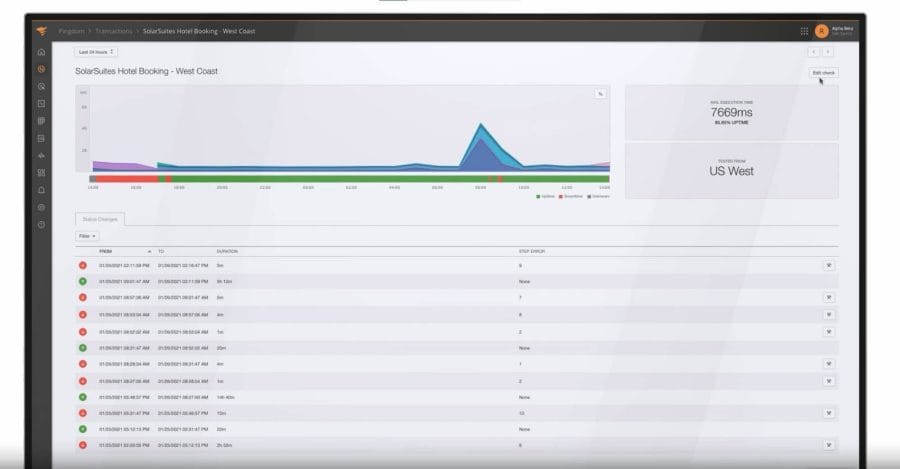Click the orange user avatar icon
This screenshot has height=469, width=900.
(821, 31)
